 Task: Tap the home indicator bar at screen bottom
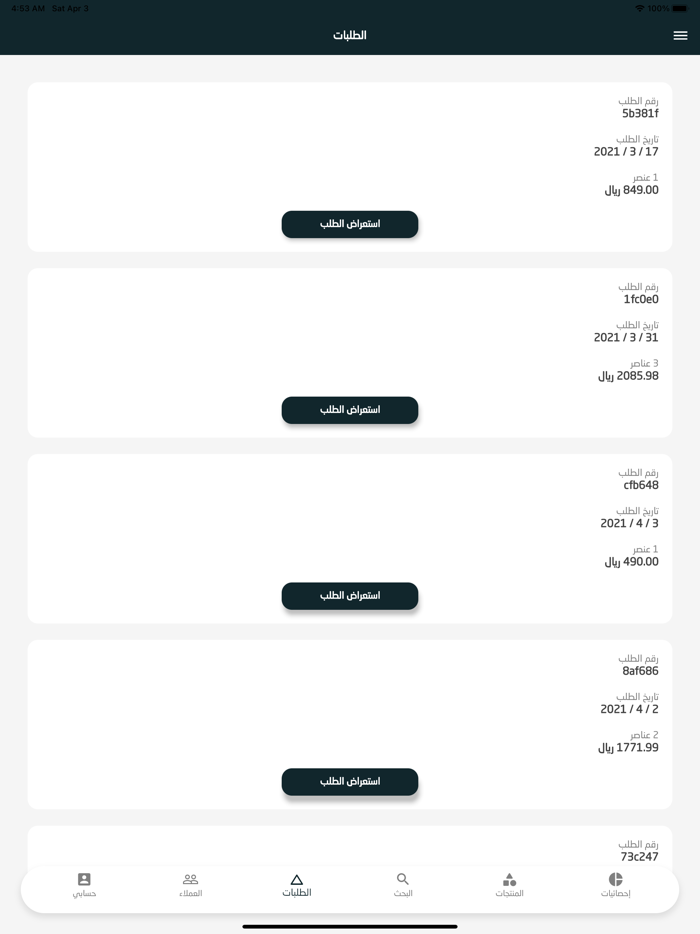[x=350, y=926]
